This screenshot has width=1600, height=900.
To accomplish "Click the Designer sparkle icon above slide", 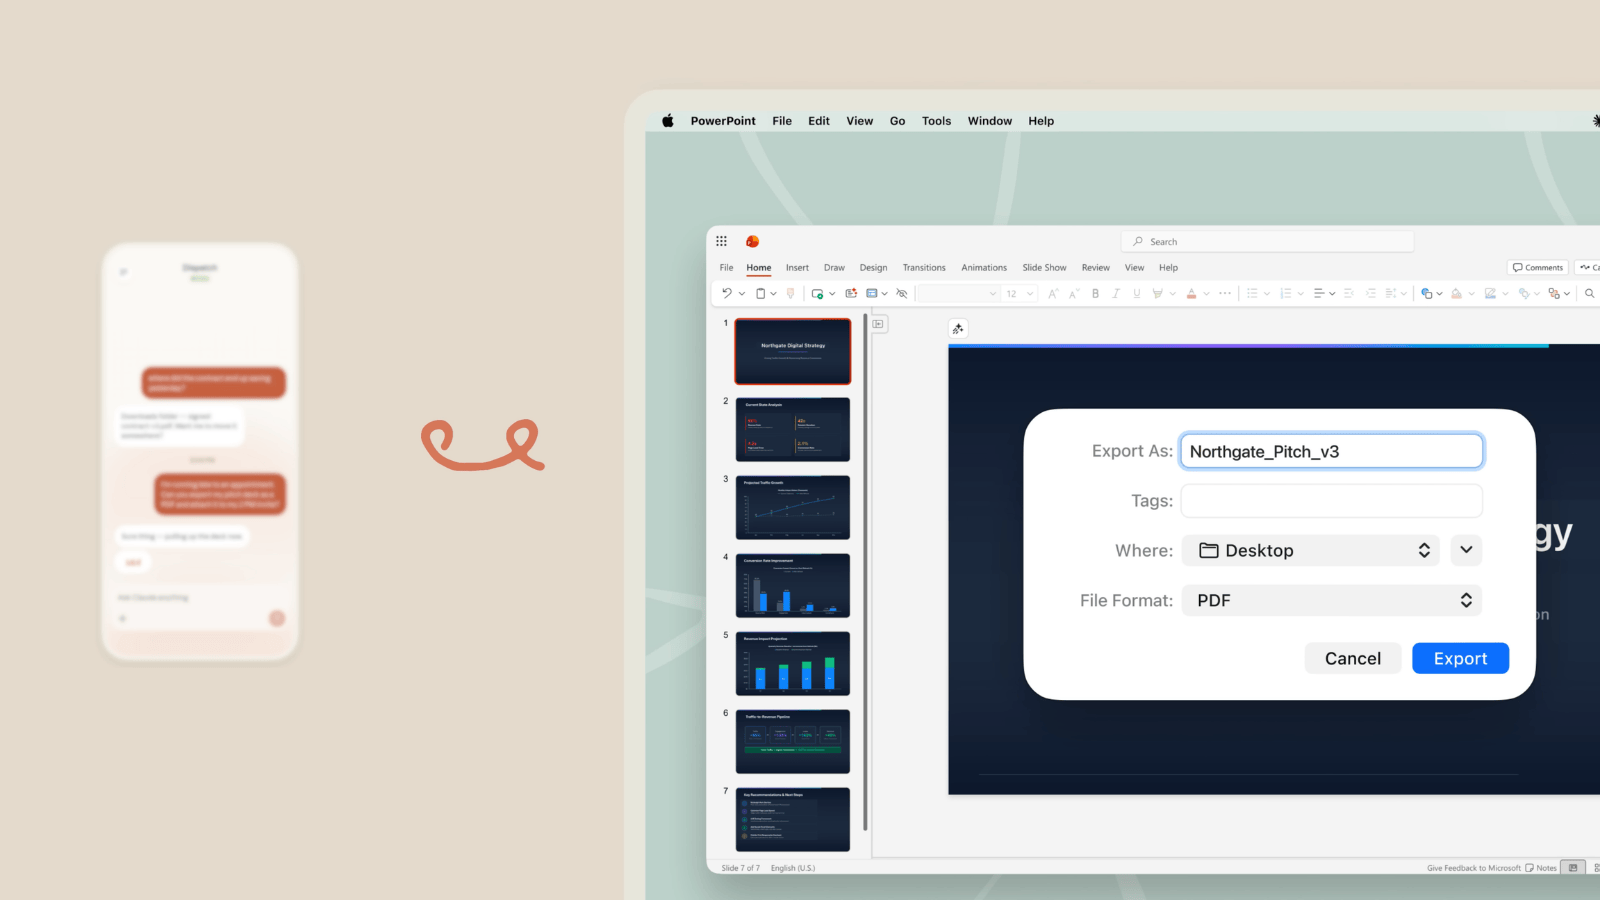I will pos(958,329).
